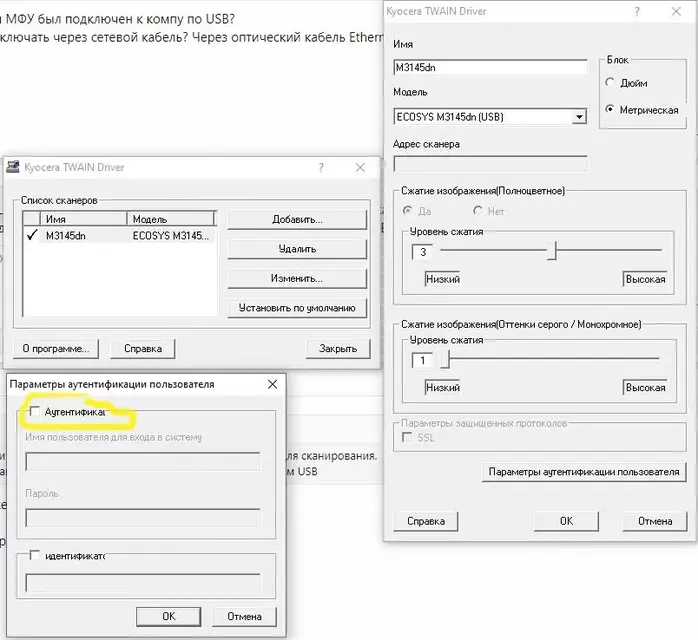Screen dimensions: 698x640
Task: Click Отмена in the scanner settings window
Action: pyautogui.click(x=655, y=521)
